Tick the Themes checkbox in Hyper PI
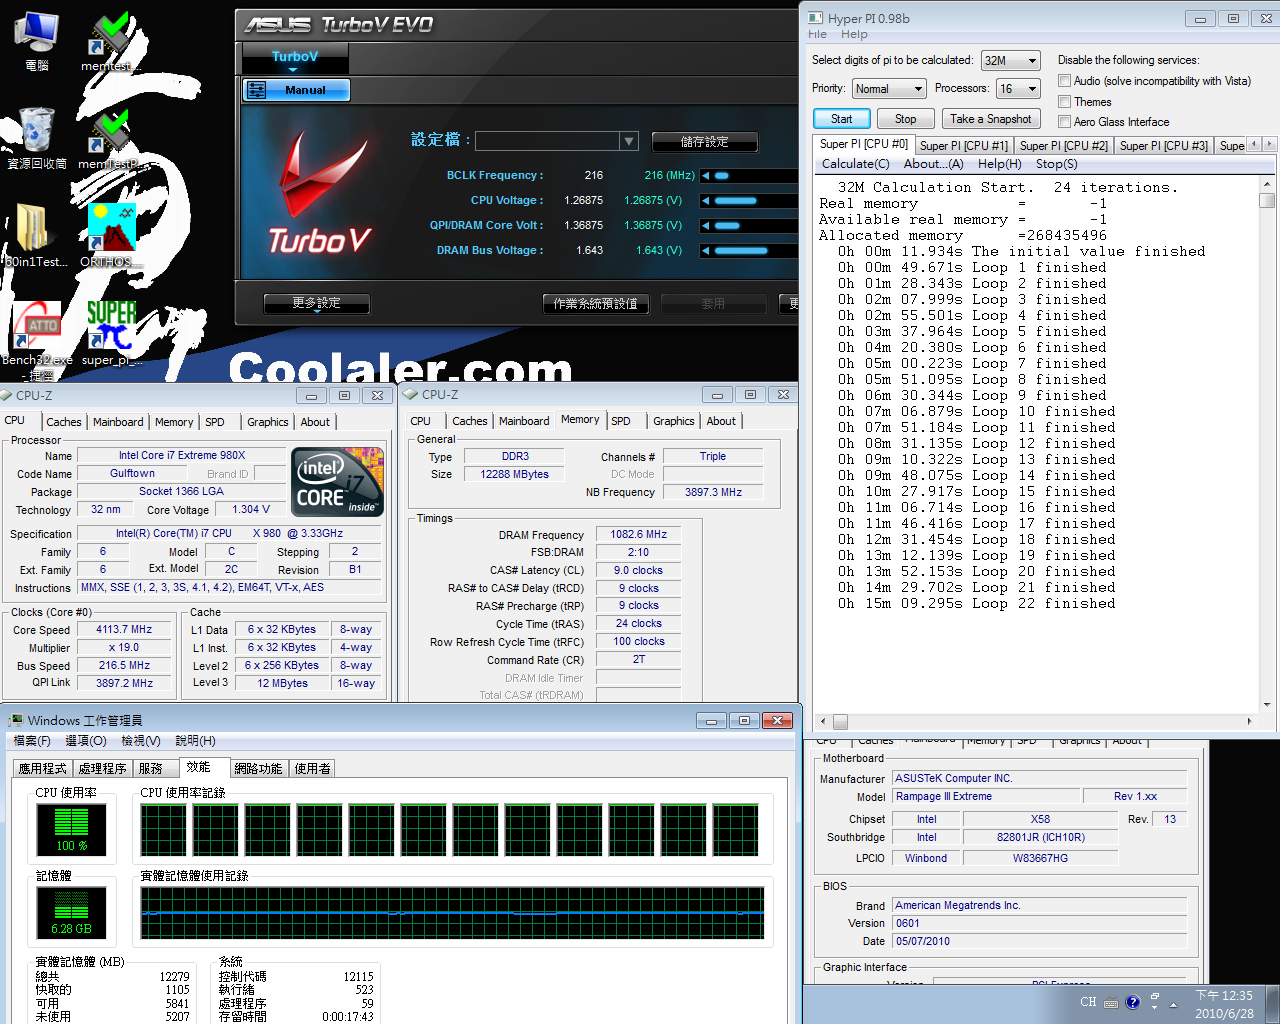 pyautogui.click(x=1064, y=102)
